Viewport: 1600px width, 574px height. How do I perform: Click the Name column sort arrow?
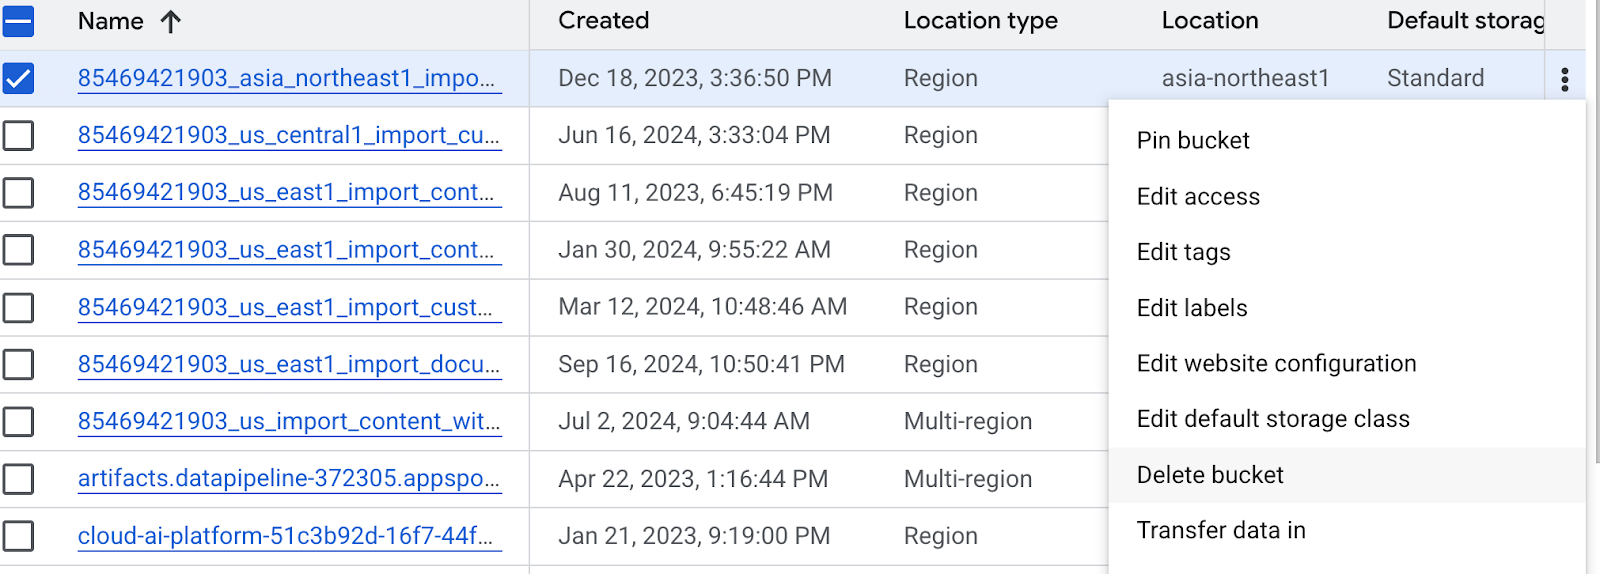(171, 21)
